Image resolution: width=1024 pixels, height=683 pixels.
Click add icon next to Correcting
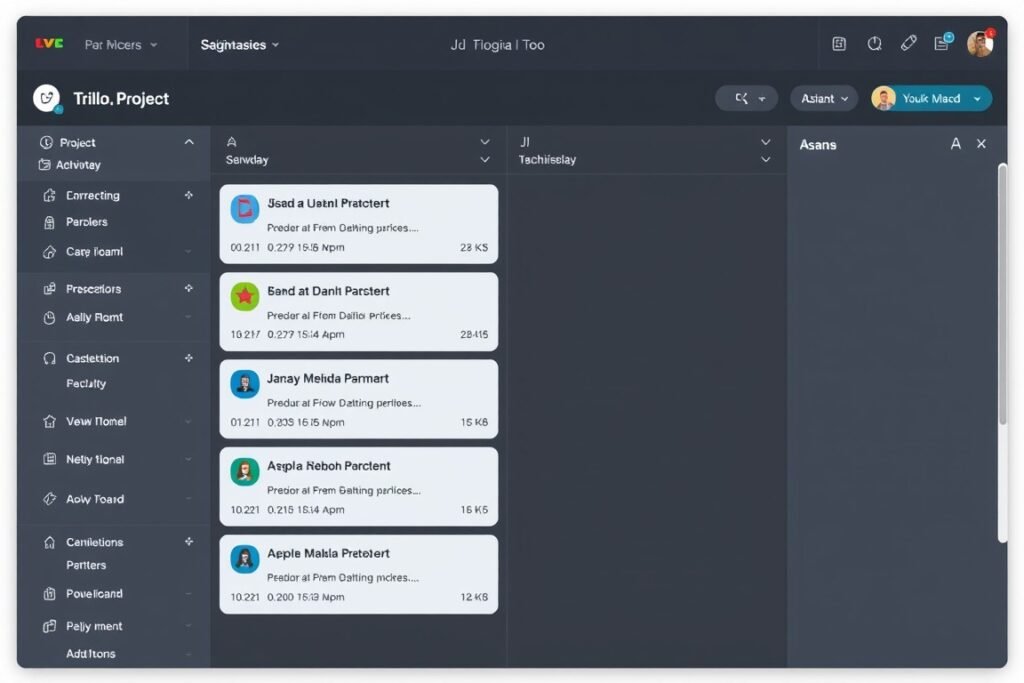coord(189,195)
